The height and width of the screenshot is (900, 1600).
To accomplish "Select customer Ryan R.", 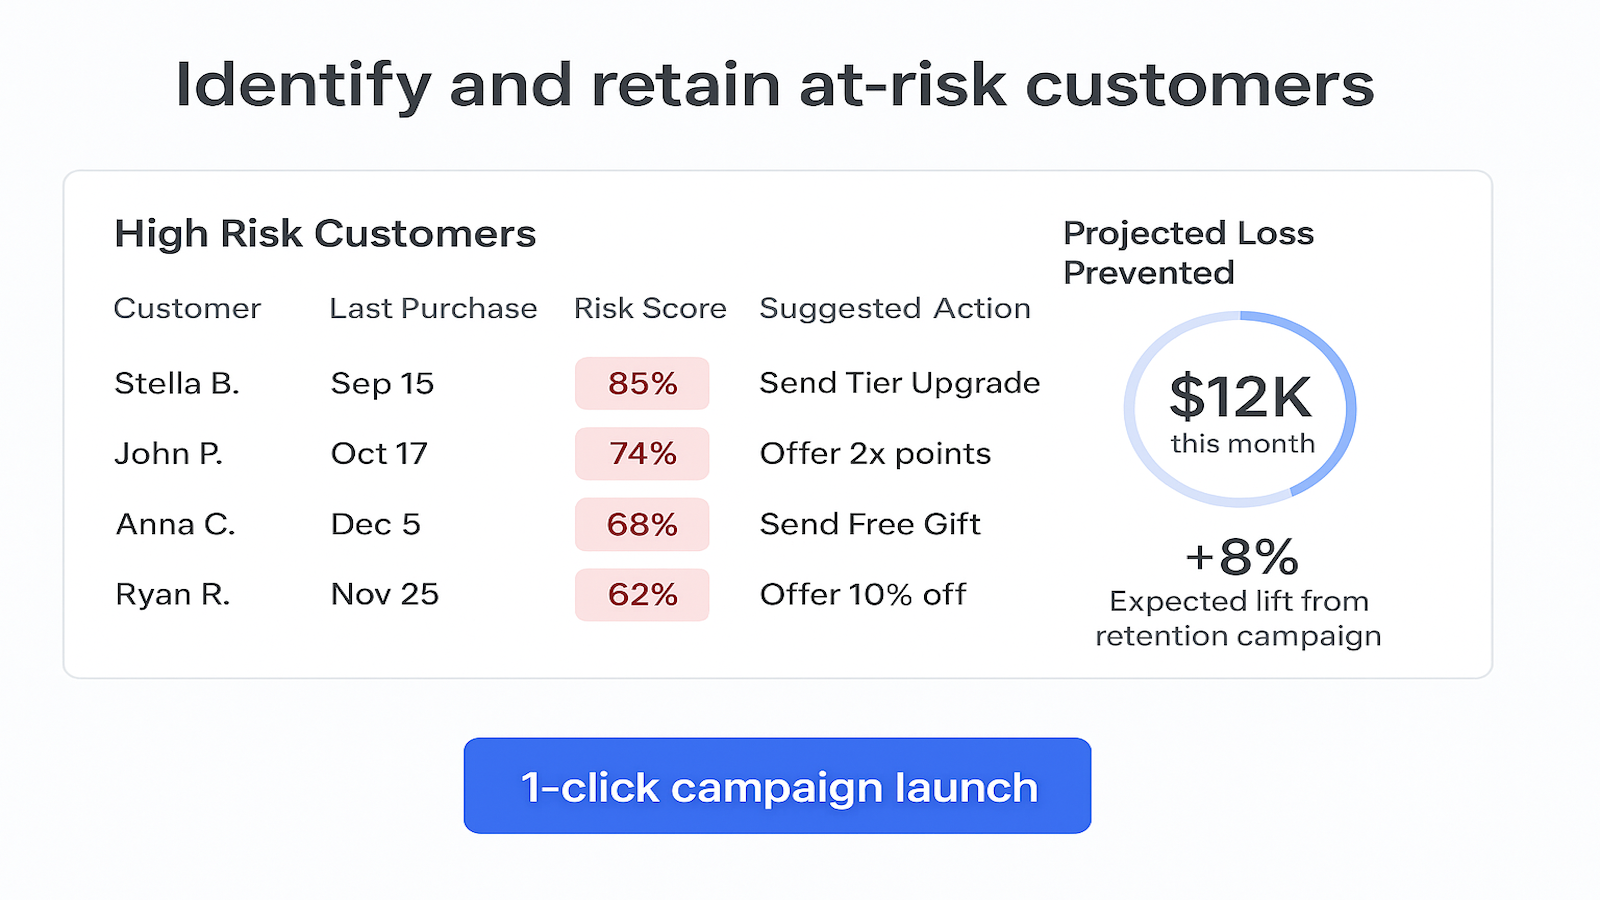I will [172, 595].
